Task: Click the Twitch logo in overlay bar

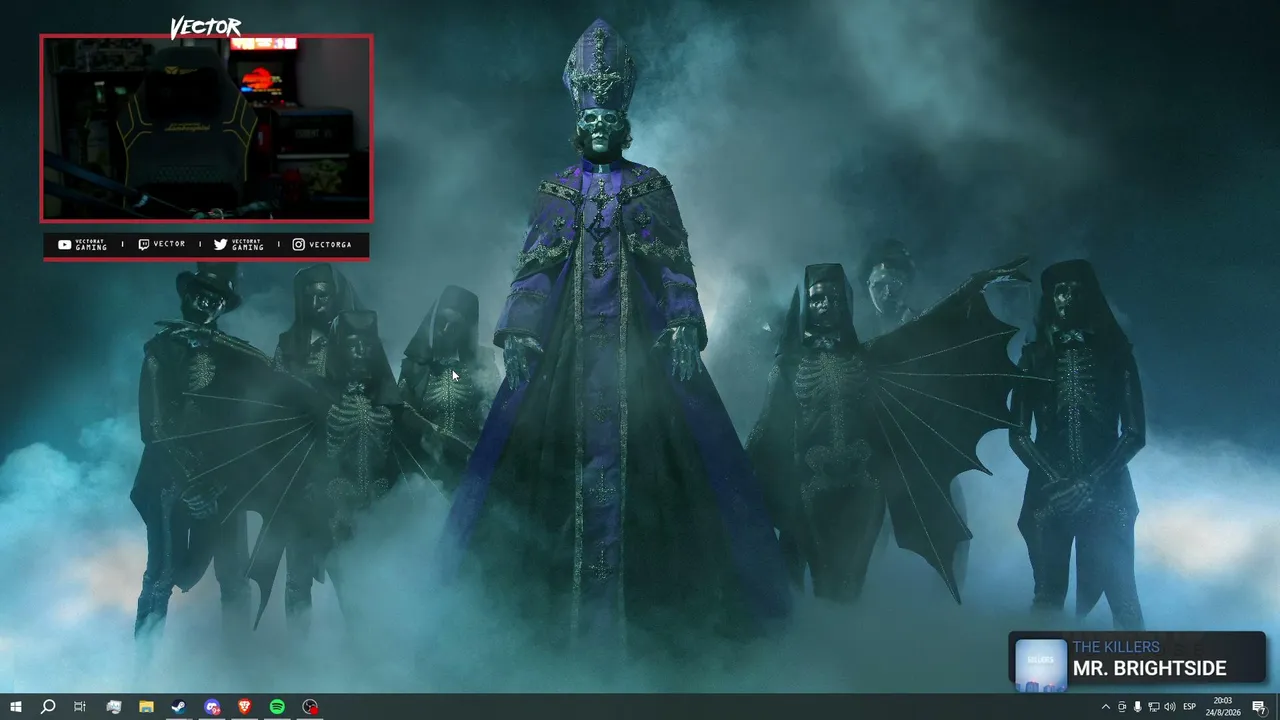Action: tap(144, 244)
